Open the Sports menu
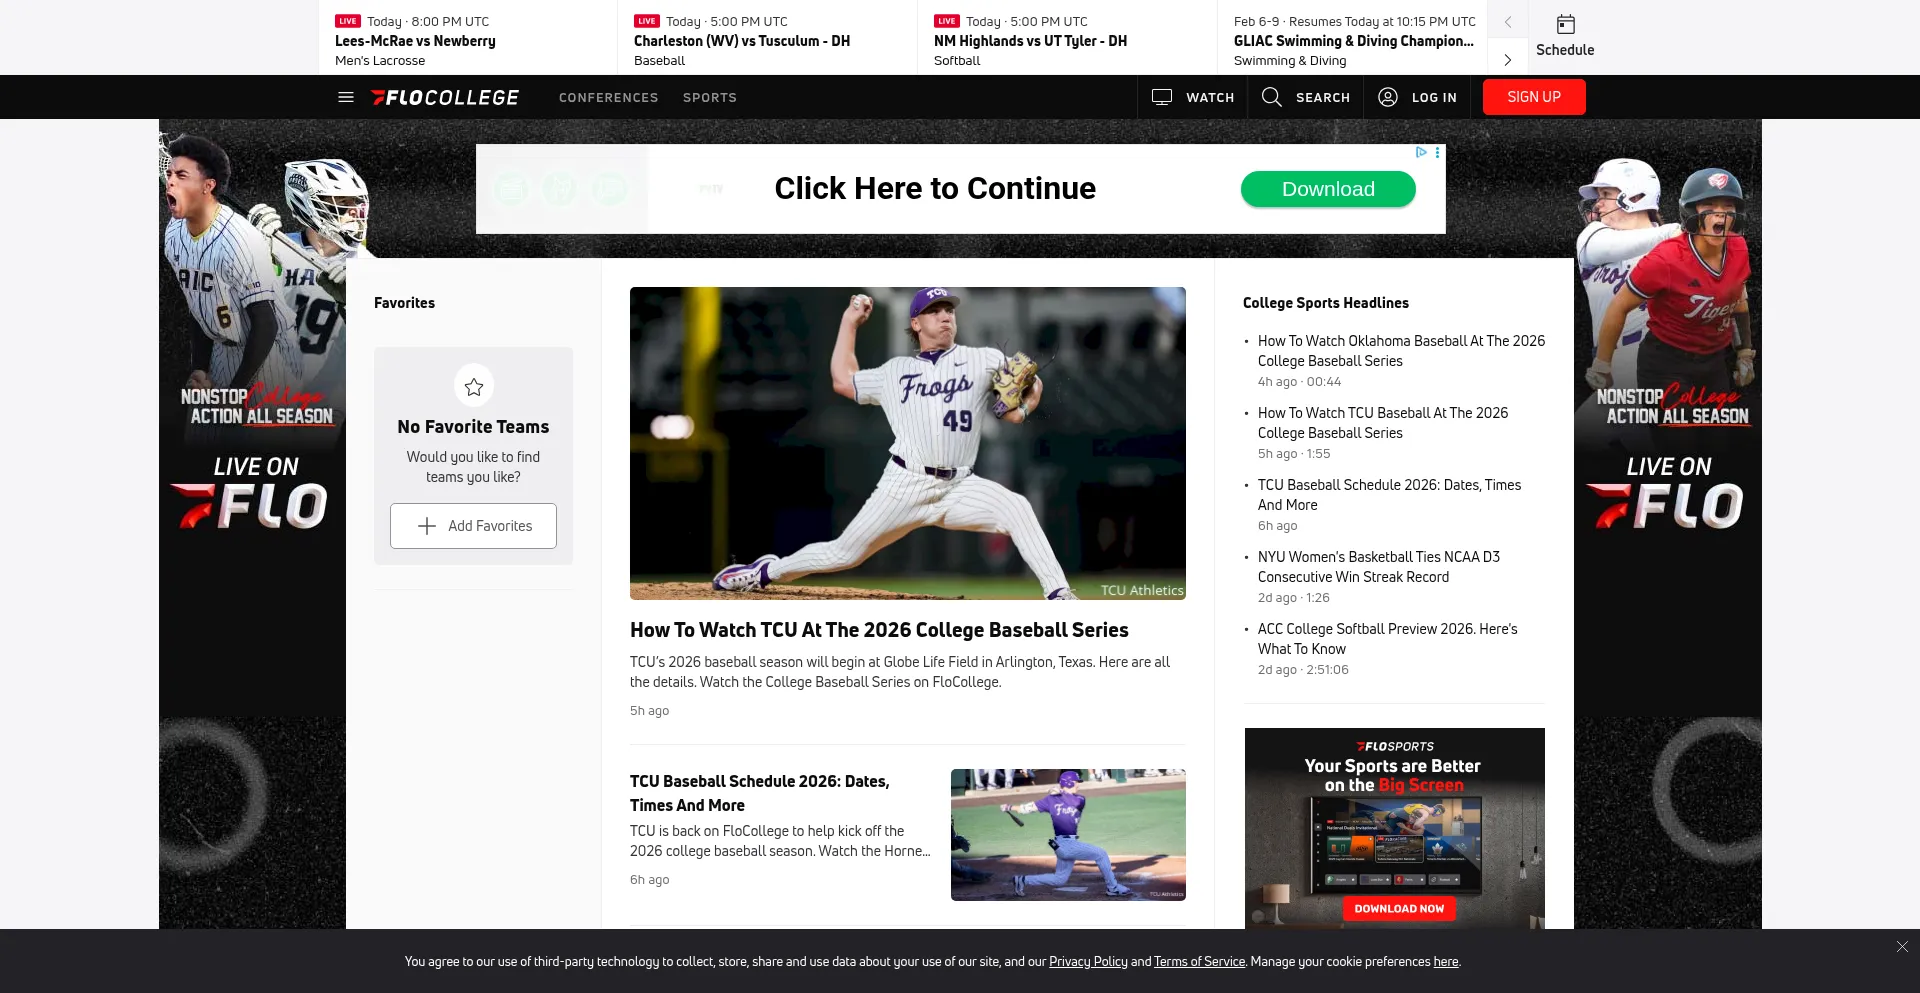 pyautogui.click(x=710, y=97)
